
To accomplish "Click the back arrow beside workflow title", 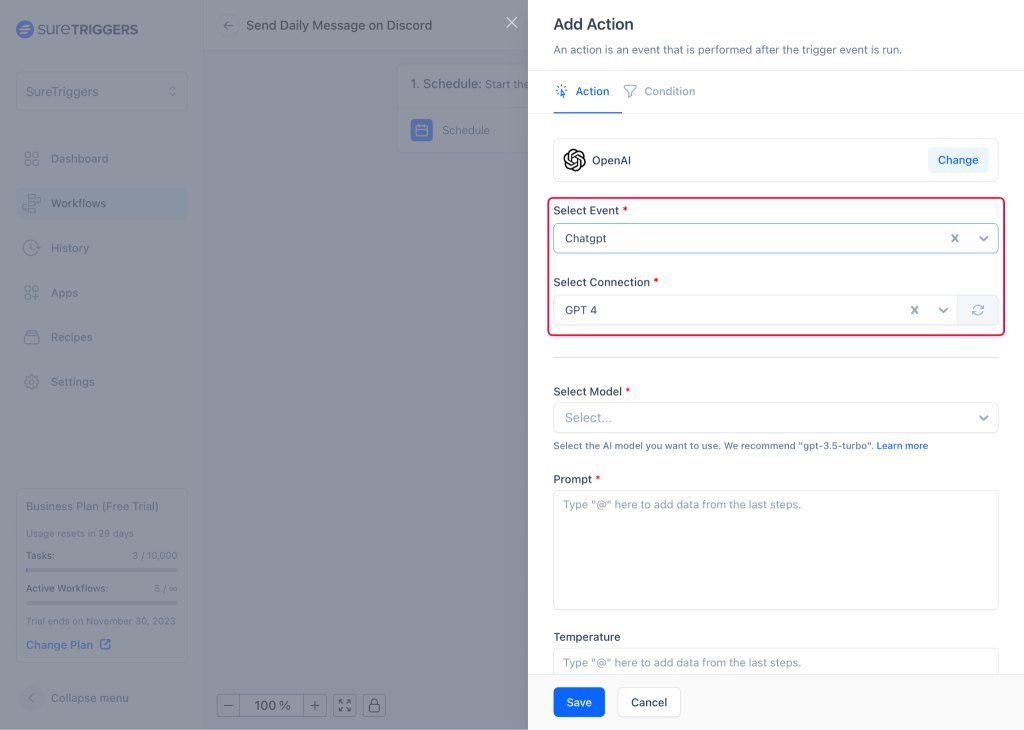I will [228, 25].
